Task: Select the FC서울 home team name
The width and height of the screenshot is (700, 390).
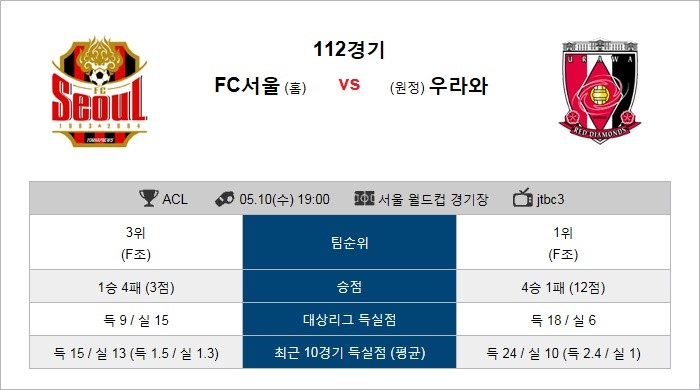Action: point(247,85)
